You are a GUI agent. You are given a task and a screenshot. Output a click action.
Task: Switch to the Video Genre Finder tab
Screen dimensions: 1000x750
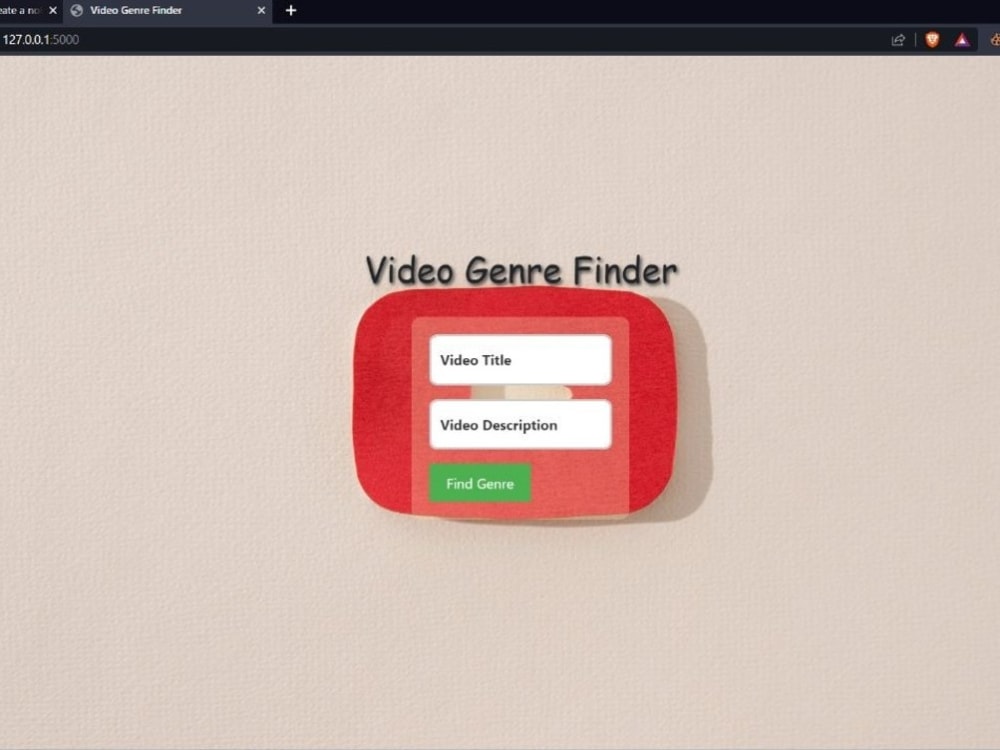(168, 11)
